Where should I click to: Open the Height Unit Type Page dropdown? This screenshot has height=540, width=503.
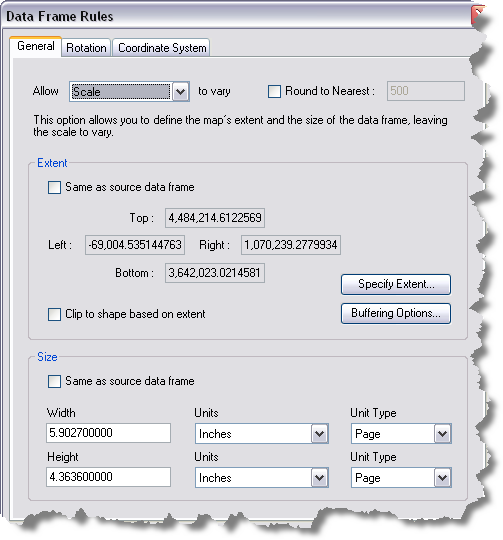coord(401,477)
